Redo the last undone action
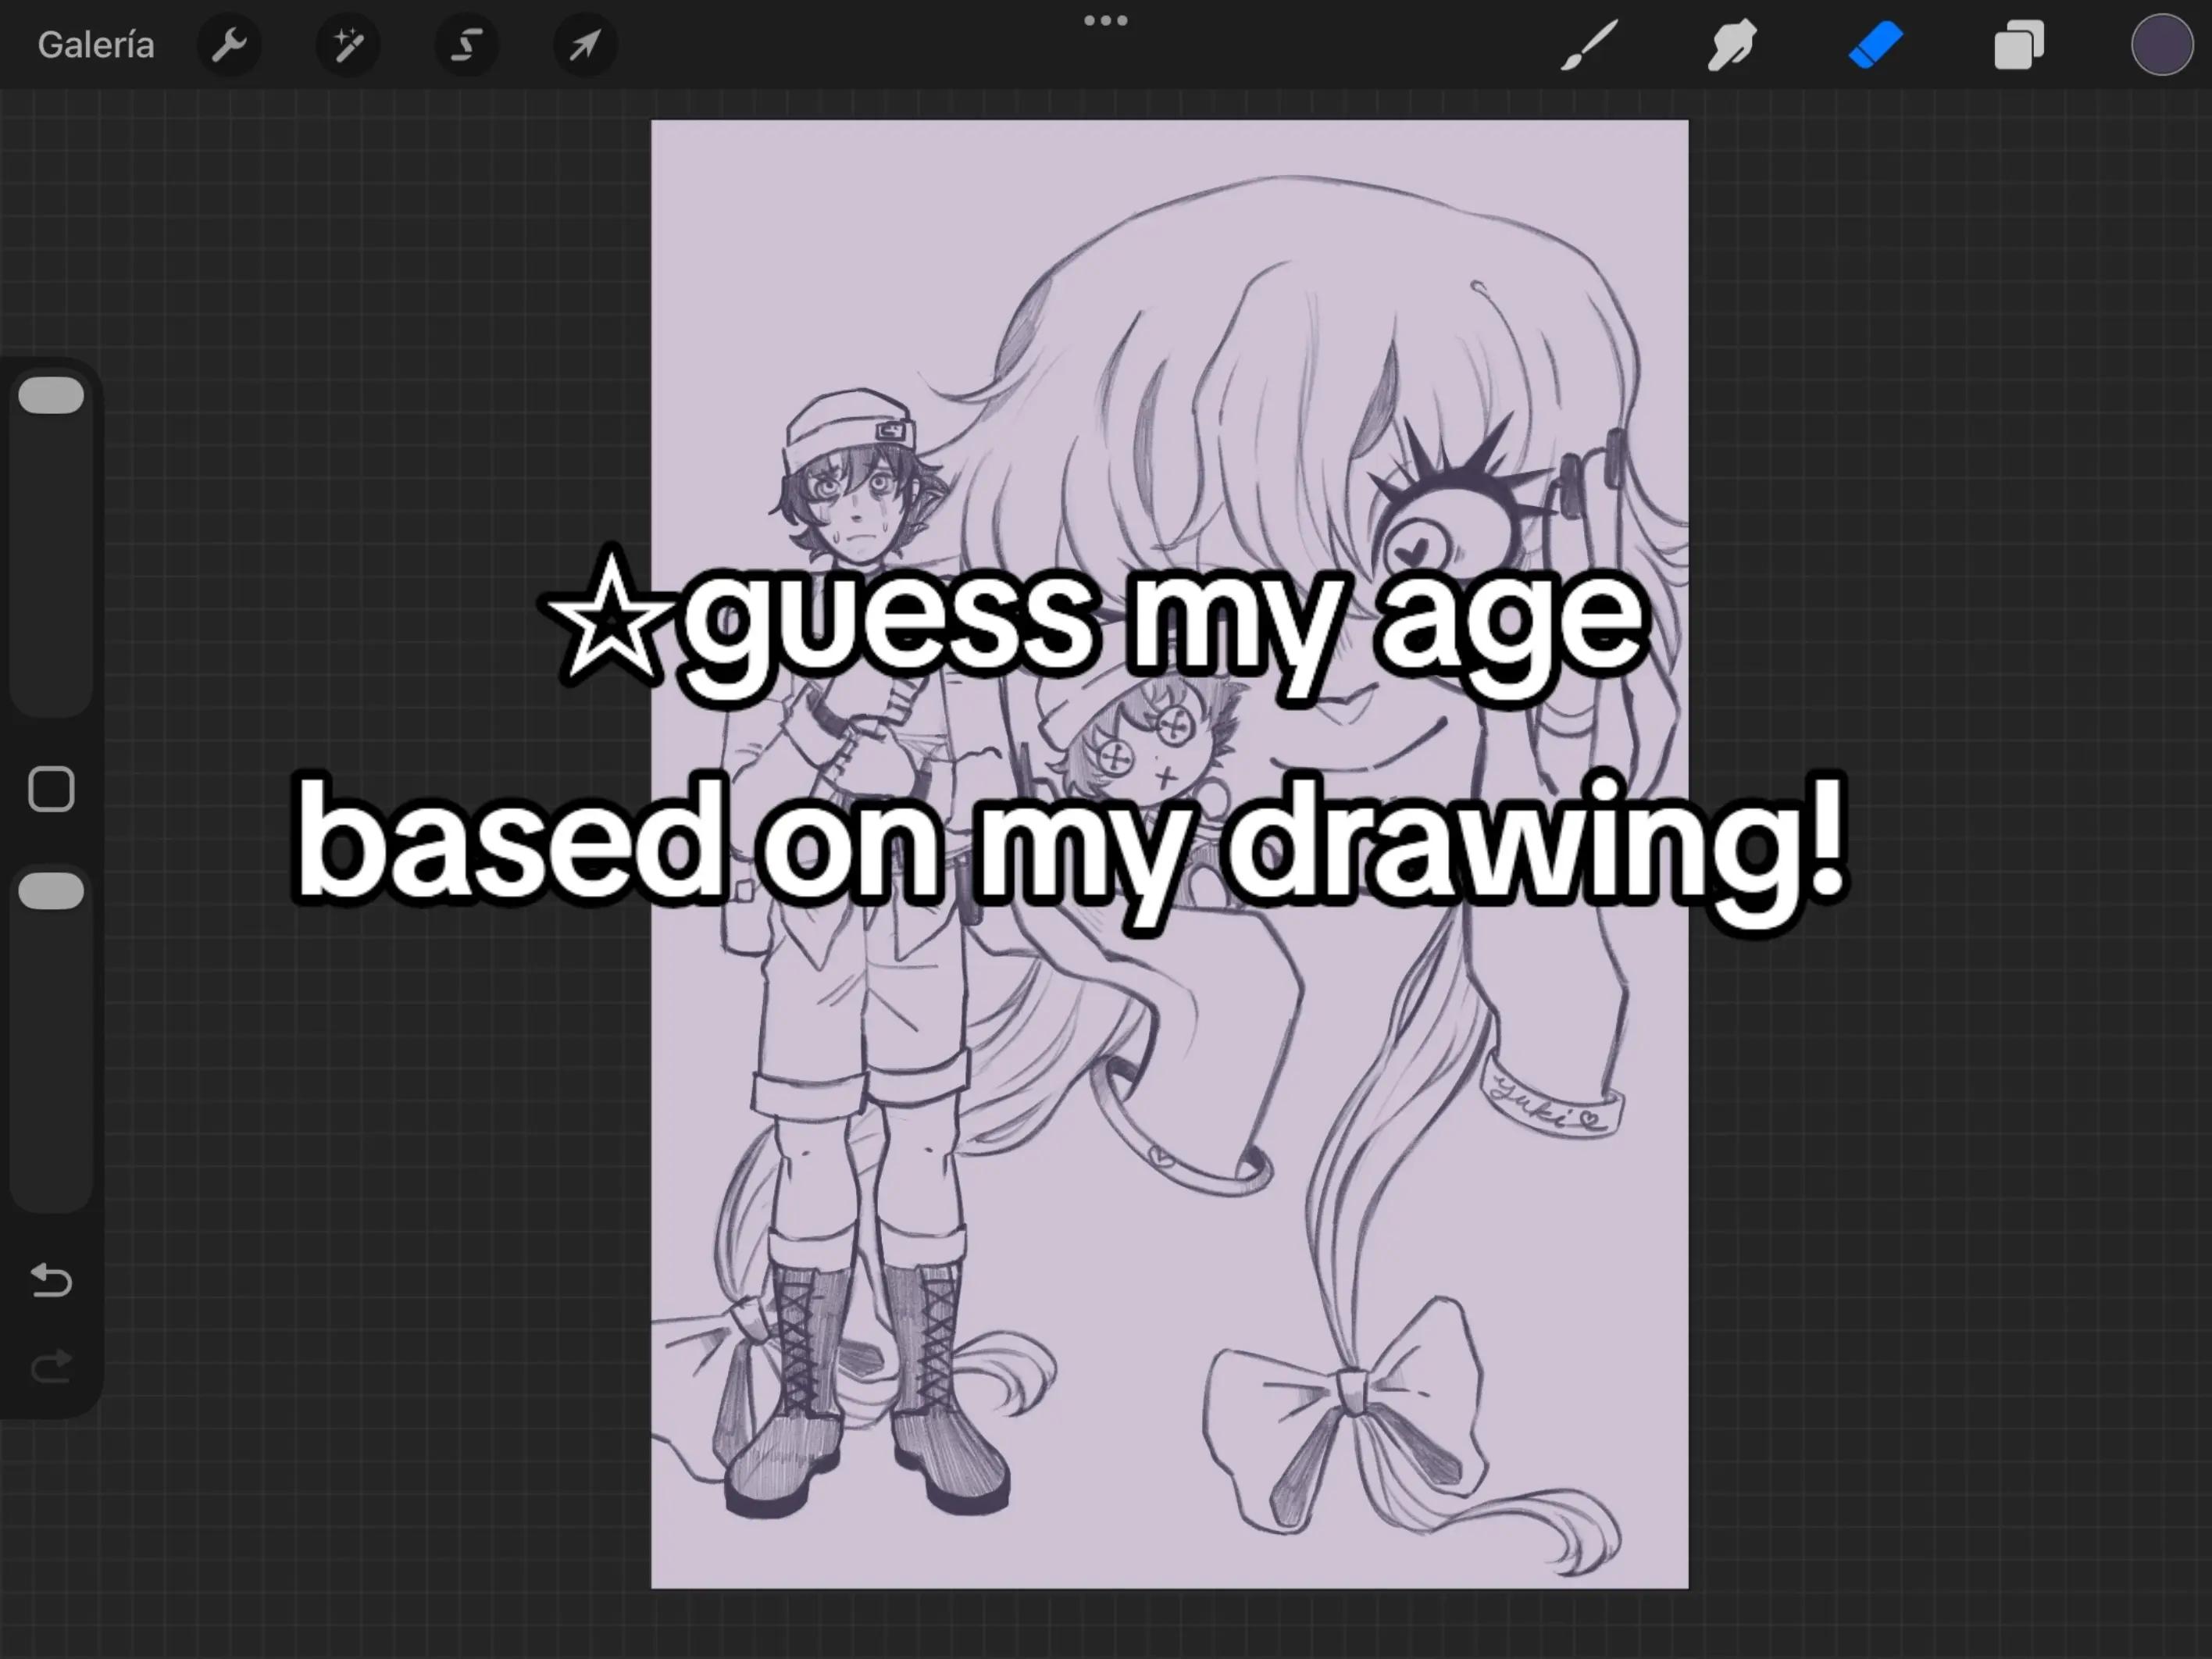 pos(51,1366)
